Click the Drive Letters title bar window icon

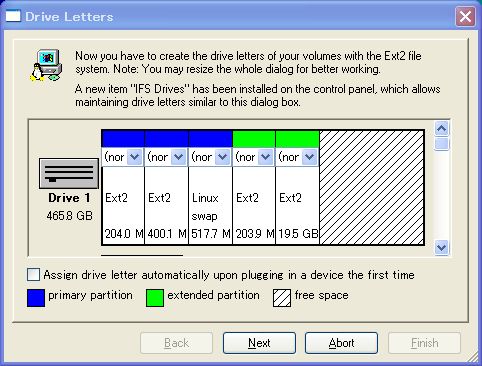pyautogui.click(x=13, y=16)
